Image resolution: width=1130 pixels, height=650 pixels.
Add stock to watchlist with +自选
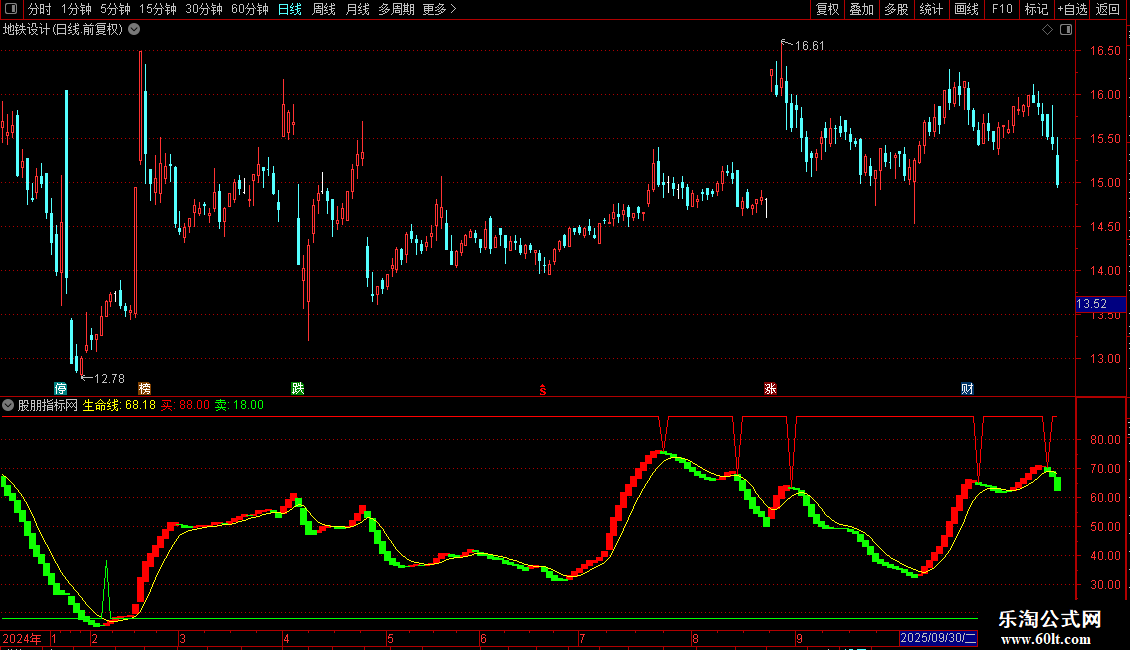coord(1072,9)
